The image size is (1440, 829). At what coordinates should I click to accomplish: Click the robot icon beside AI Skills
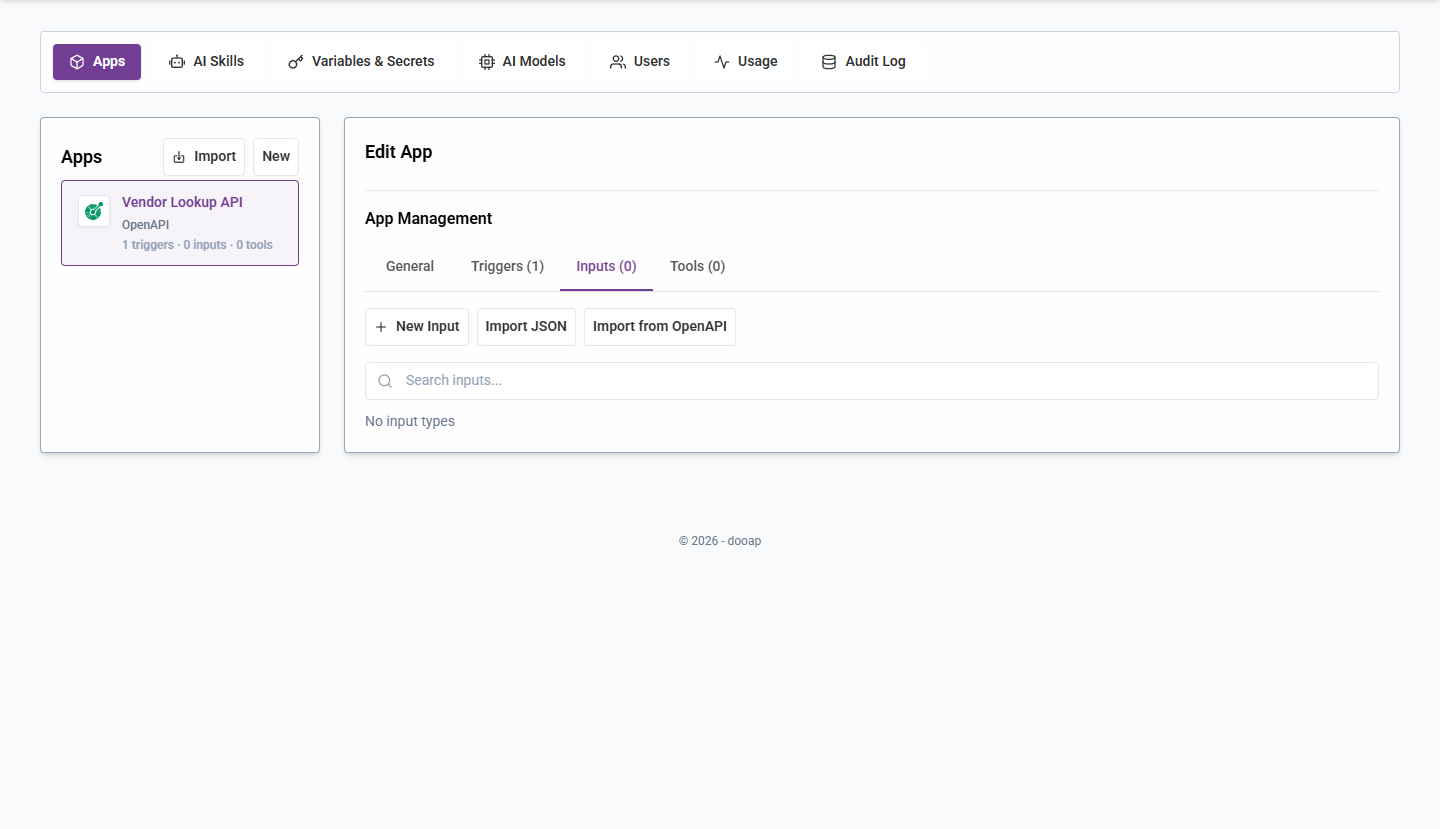(177, 62)
